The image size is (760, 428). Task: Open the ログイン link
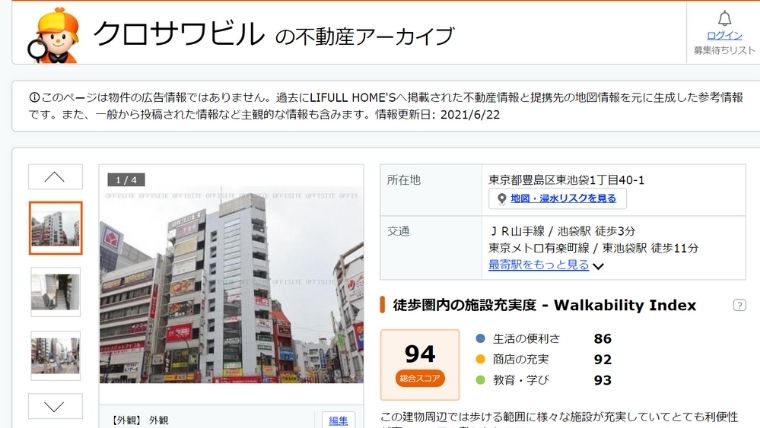(x=724, y=35)
